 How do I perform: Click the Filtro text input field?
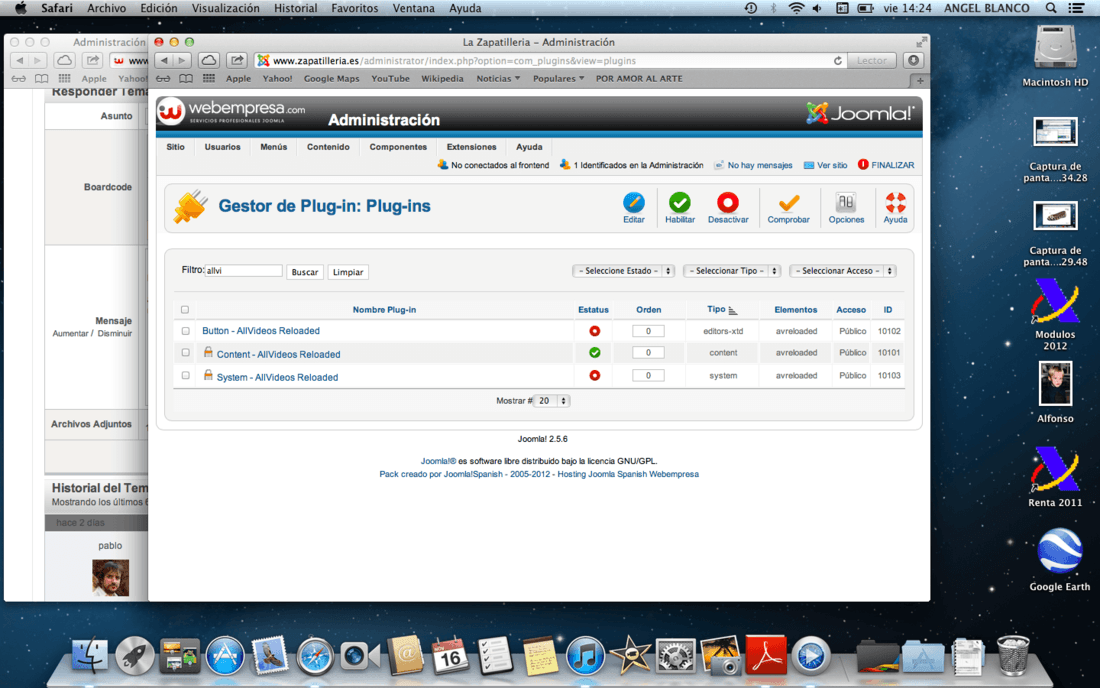pos(243,271)
